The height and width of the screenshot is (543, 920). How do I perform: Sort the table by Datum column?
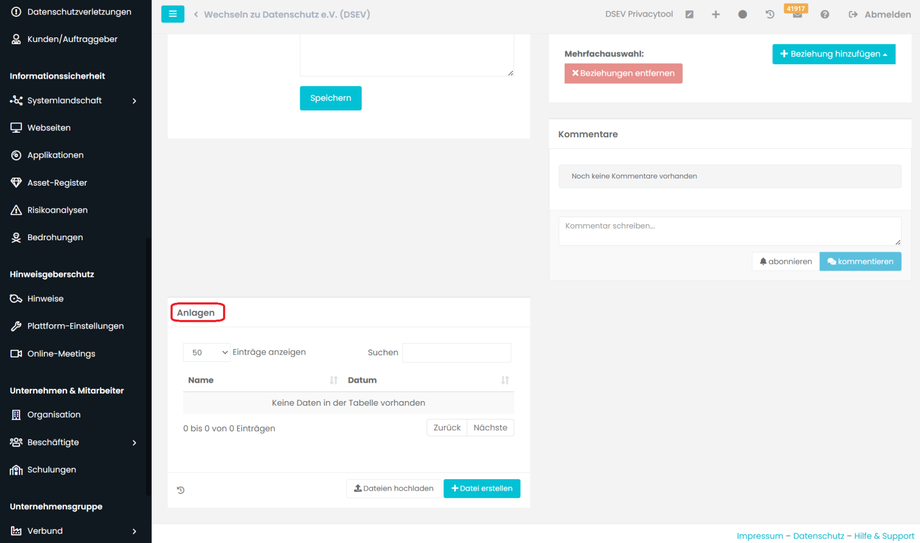tap(428, 380)
